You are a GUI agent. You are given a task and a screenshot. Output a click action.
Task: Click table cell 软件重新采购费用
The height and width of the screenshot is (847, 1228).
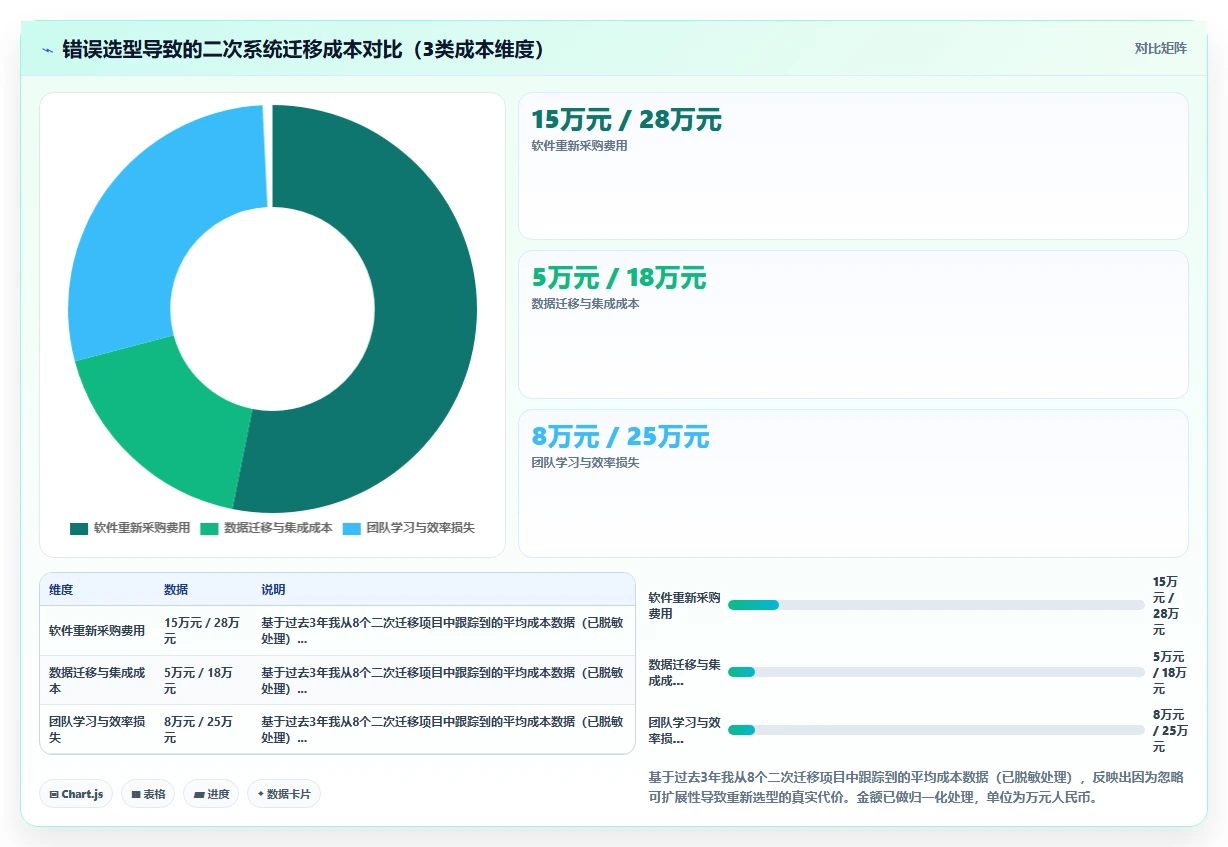click(x=97, y=631)
